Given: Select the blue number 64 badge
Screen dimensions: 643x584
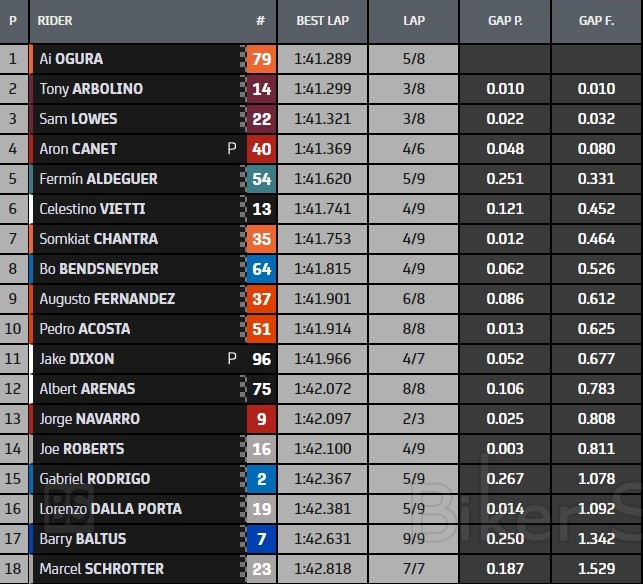Looking at the screenshot, I should (x=261, y=269).
